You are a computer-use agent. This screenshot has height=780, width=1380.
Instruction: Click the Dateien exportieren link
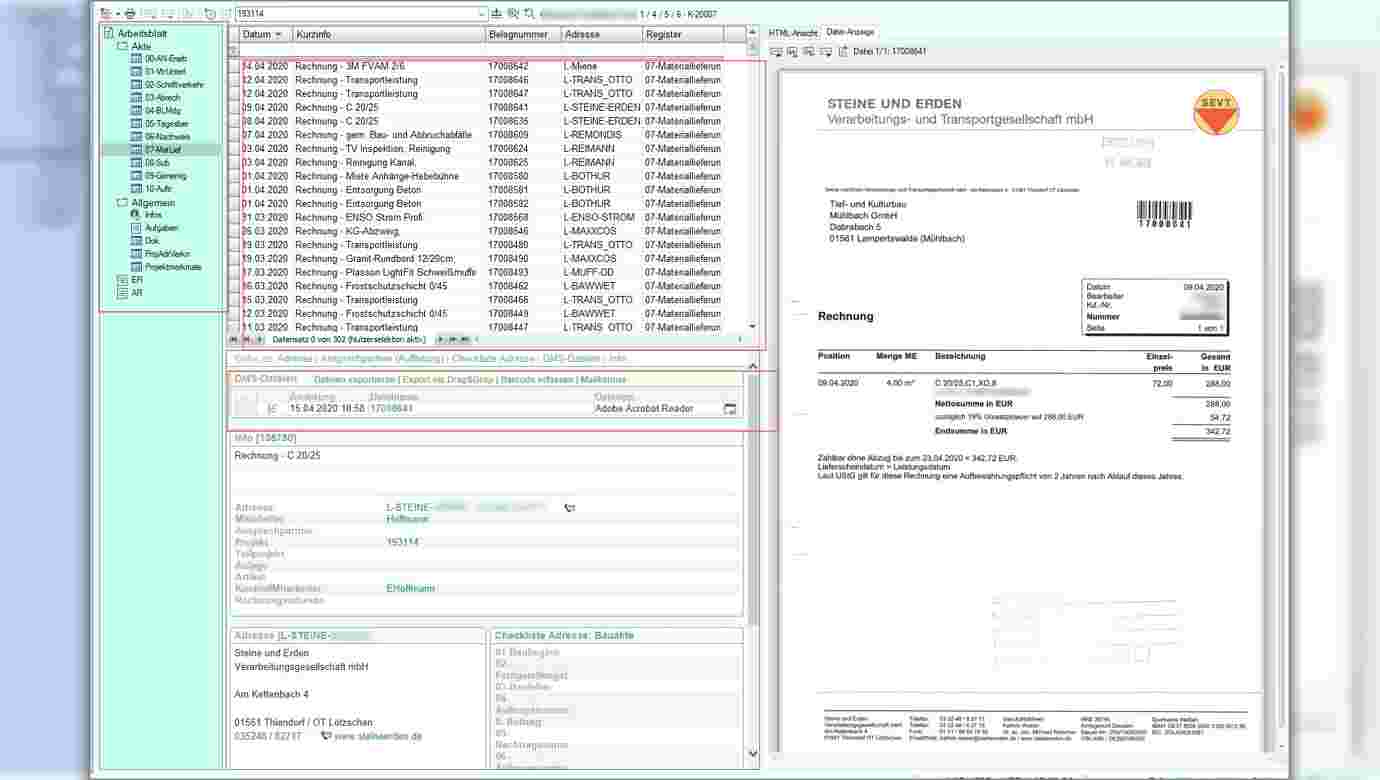tap(354, 380)
